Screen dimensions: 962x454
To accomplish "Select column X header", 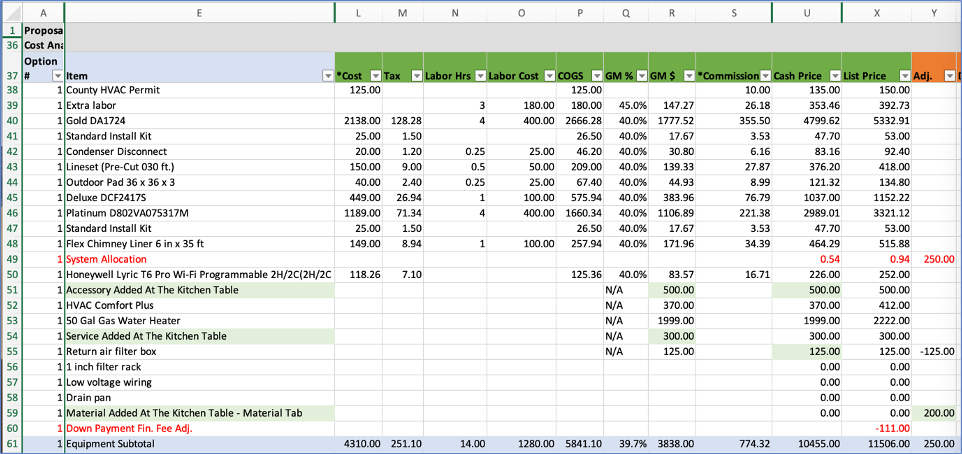I will (877, 12).
